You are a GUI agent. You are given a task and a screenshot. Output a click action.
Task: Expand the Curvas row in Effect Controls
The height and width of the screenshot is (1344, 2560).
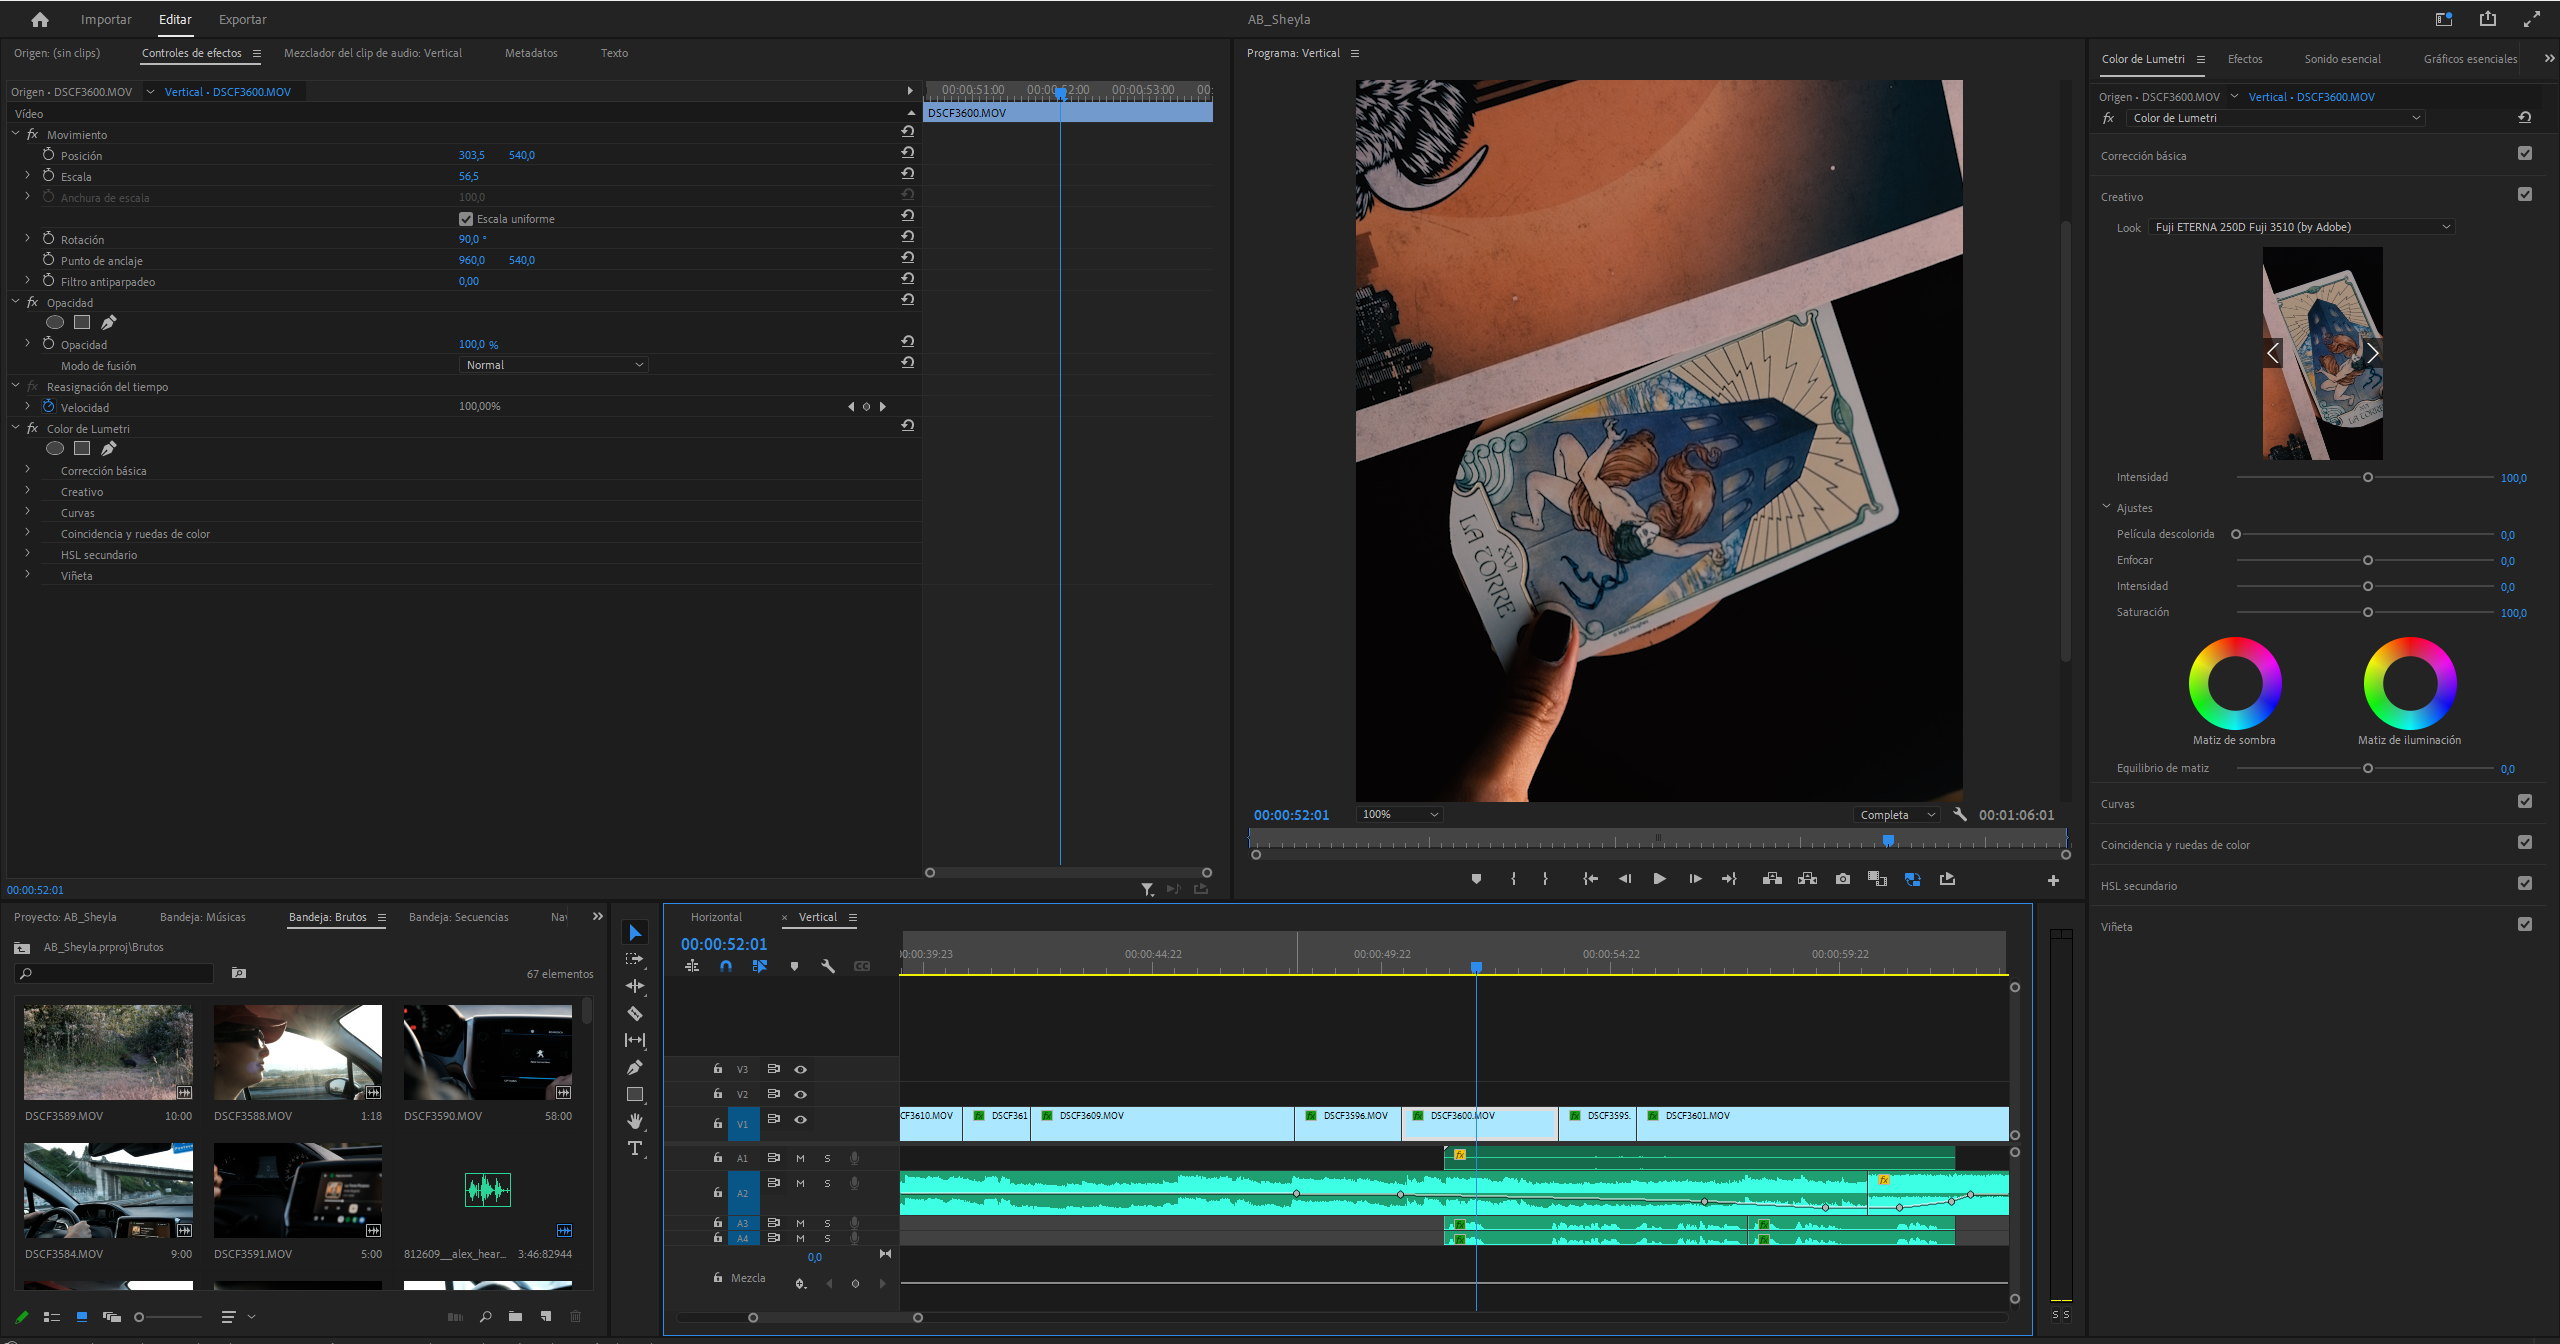(28, 511)
